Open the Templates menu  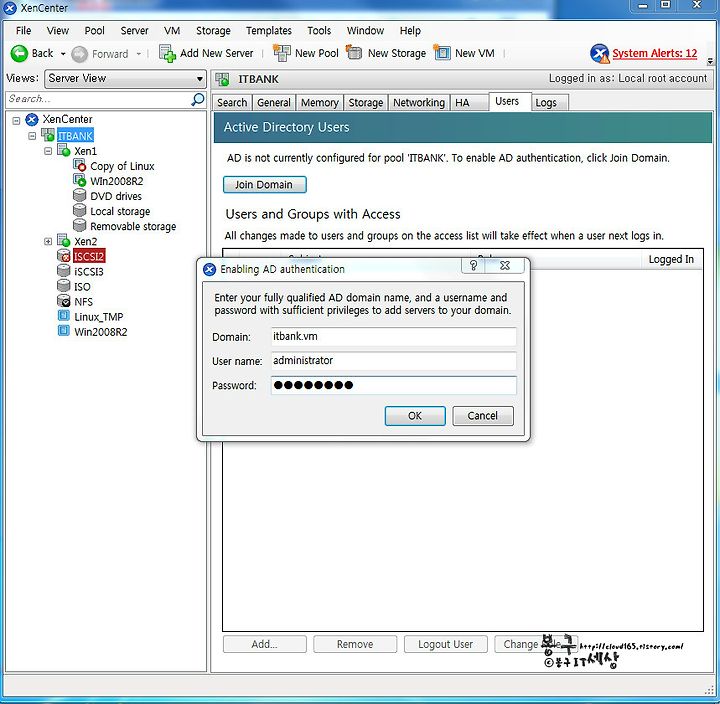[269, 31]
